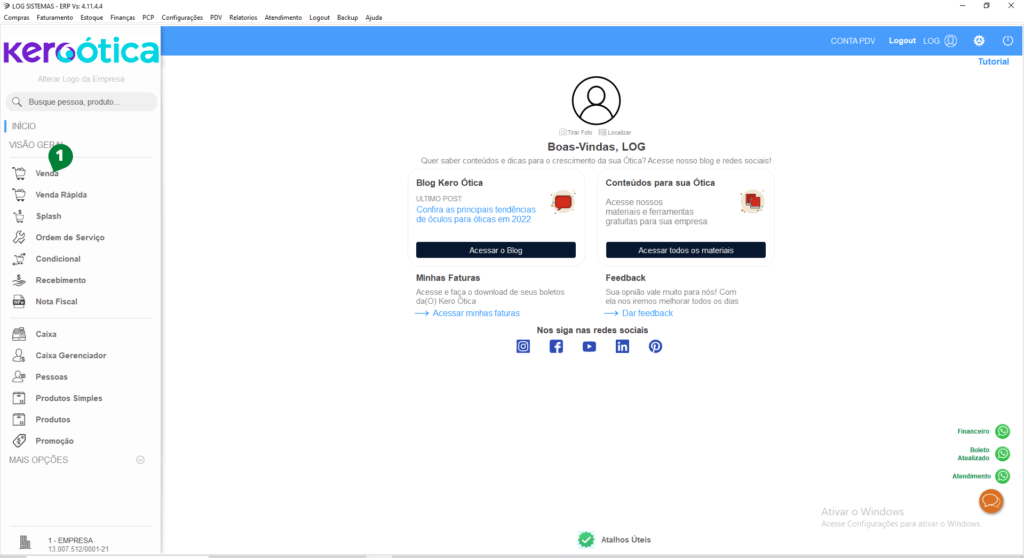Follow the Dar feedback link

coord(647,313)
